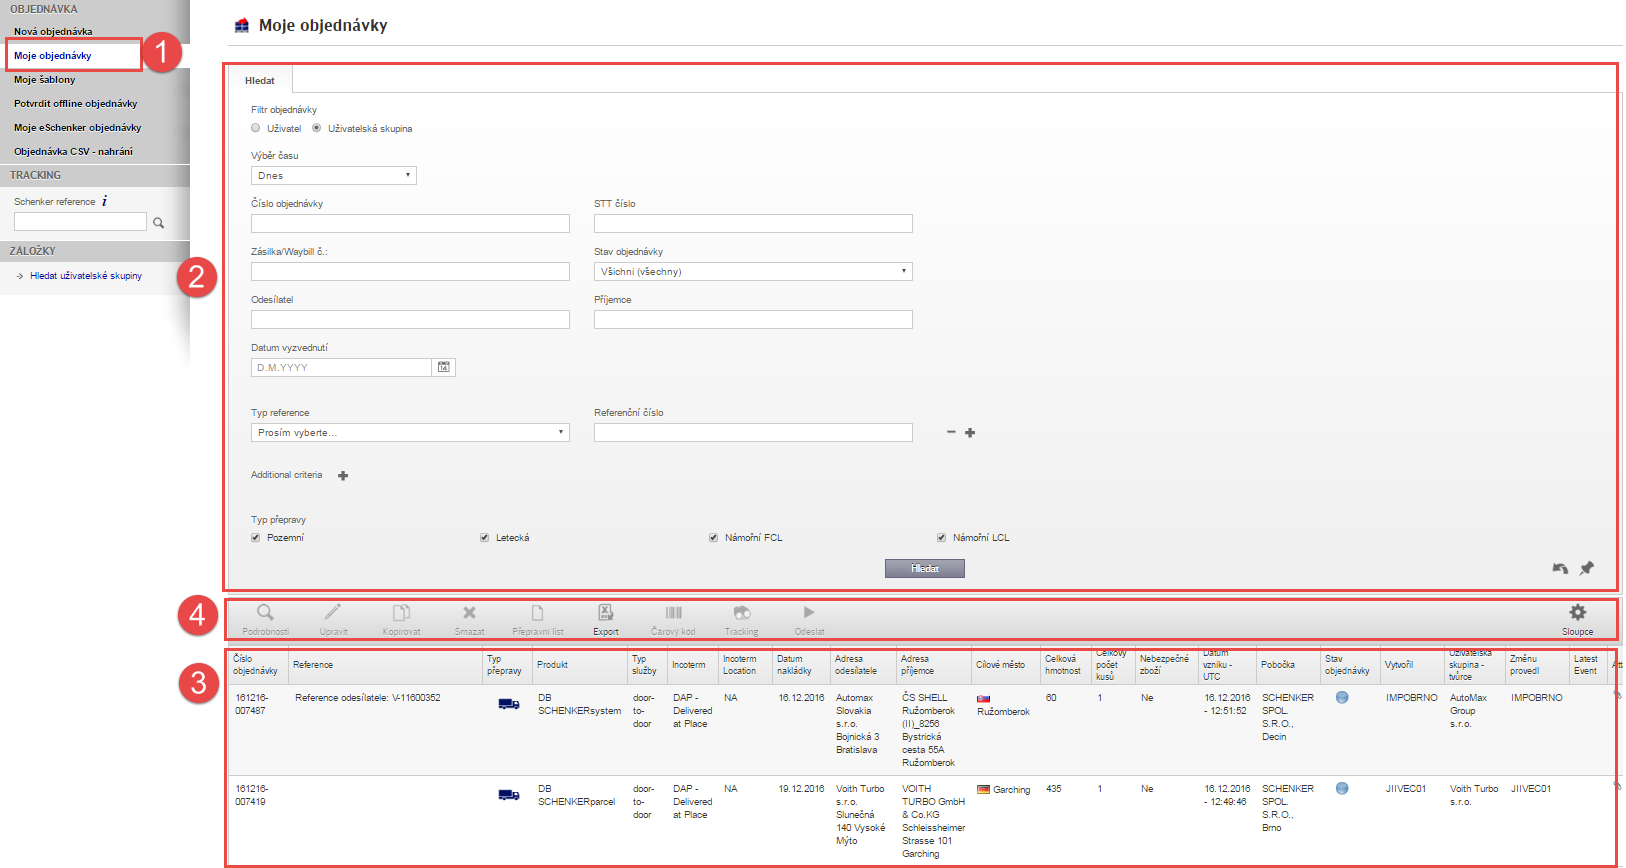
Task: Click DB SCHENKERparcel product cell
Action: [576, 795]
